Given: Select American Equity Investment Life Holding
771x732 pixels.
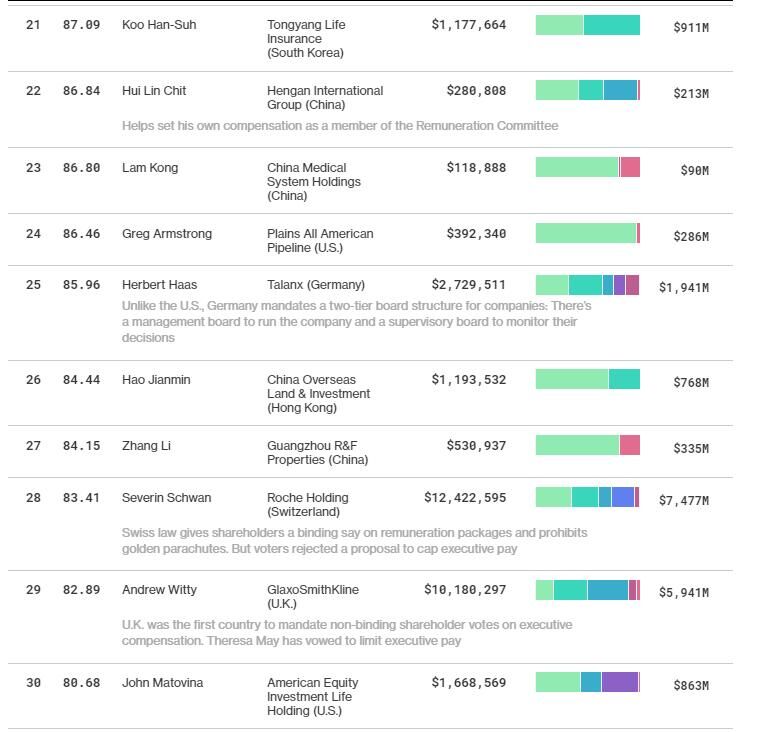Looking at the screenshot, I should click(x=312, y=697).
